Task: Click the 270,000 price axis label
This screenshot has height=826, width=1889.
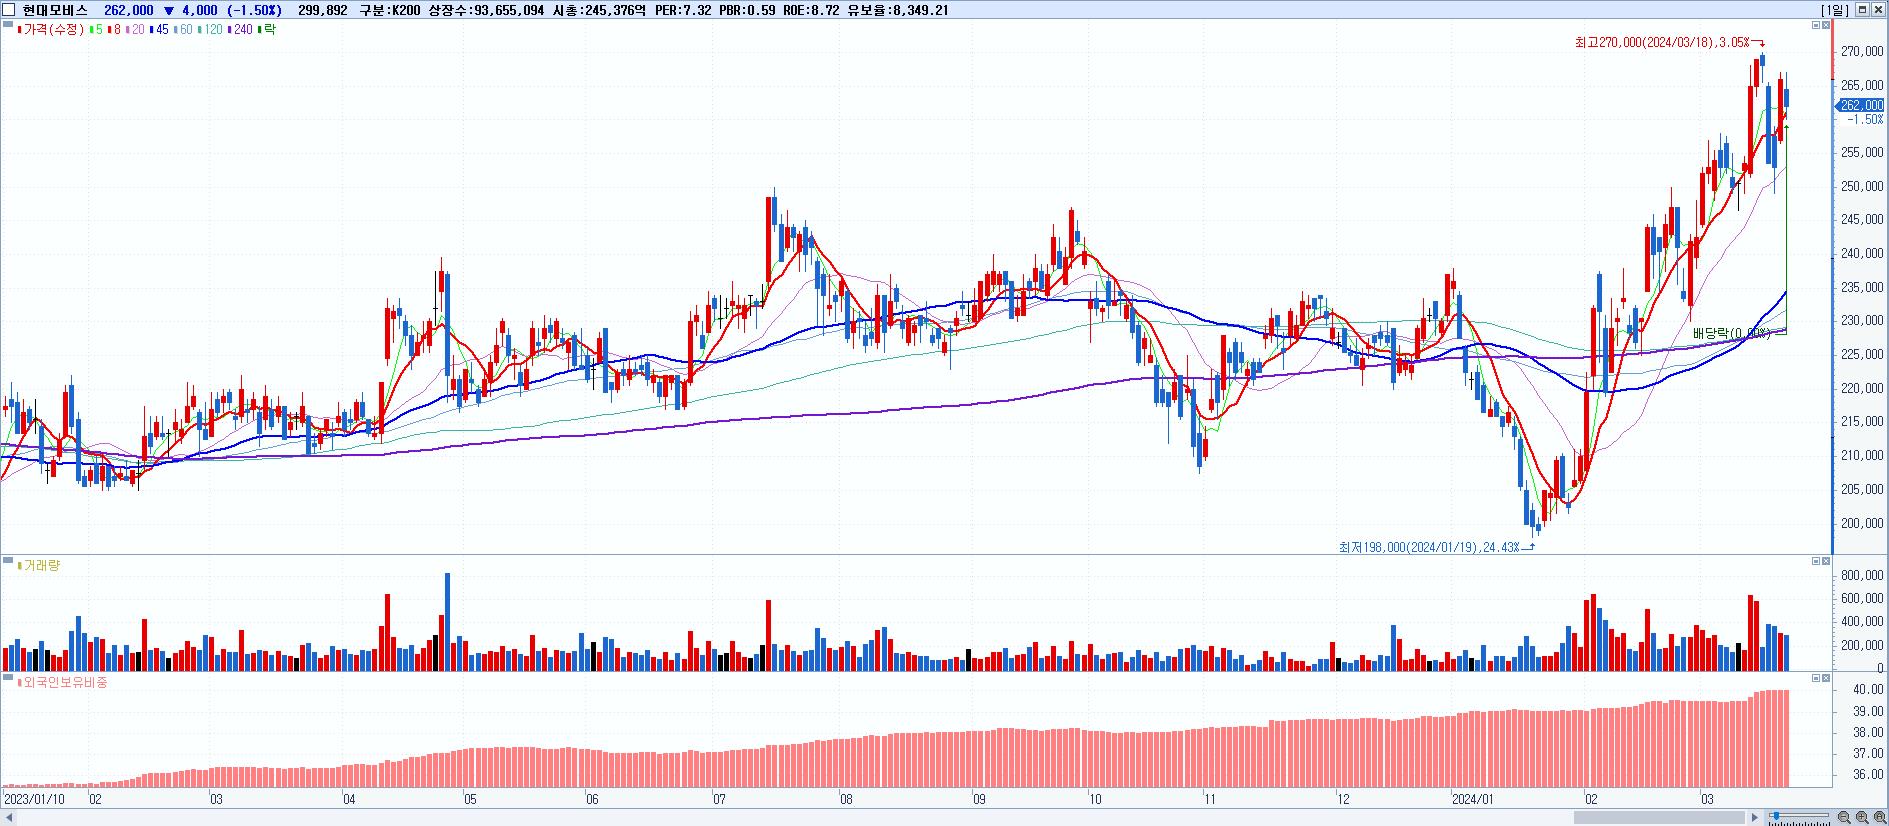Action: tap(1862, 51)
